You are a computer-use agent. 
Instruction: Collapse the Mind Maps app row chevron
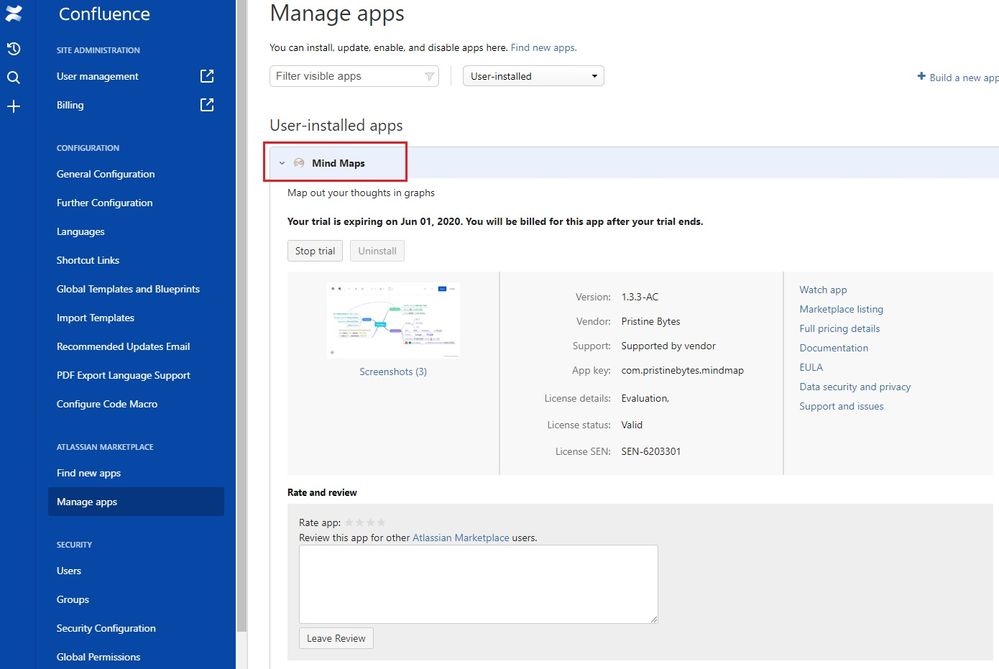pyautogui.click(x=282, y=163)
